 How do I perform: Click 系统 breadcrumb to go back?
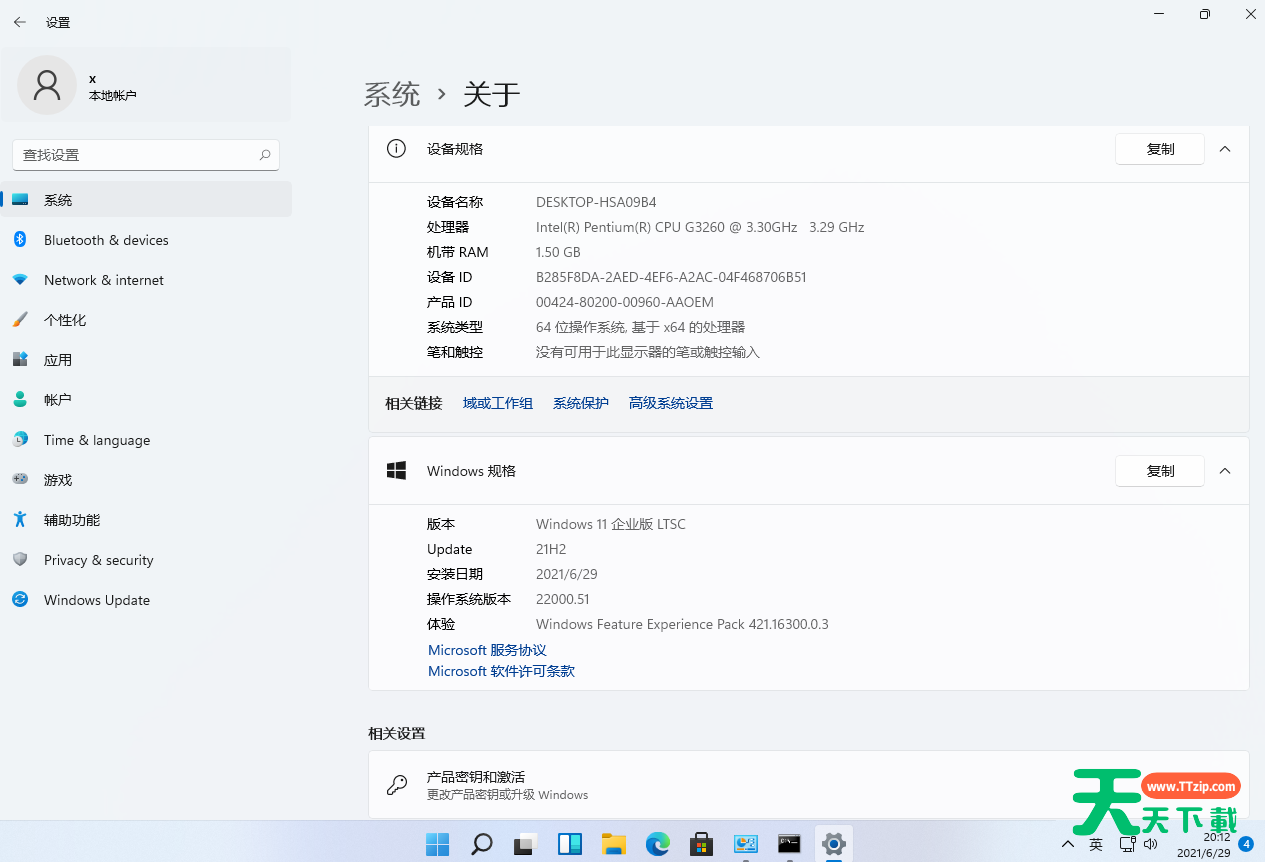coord(393,94)
